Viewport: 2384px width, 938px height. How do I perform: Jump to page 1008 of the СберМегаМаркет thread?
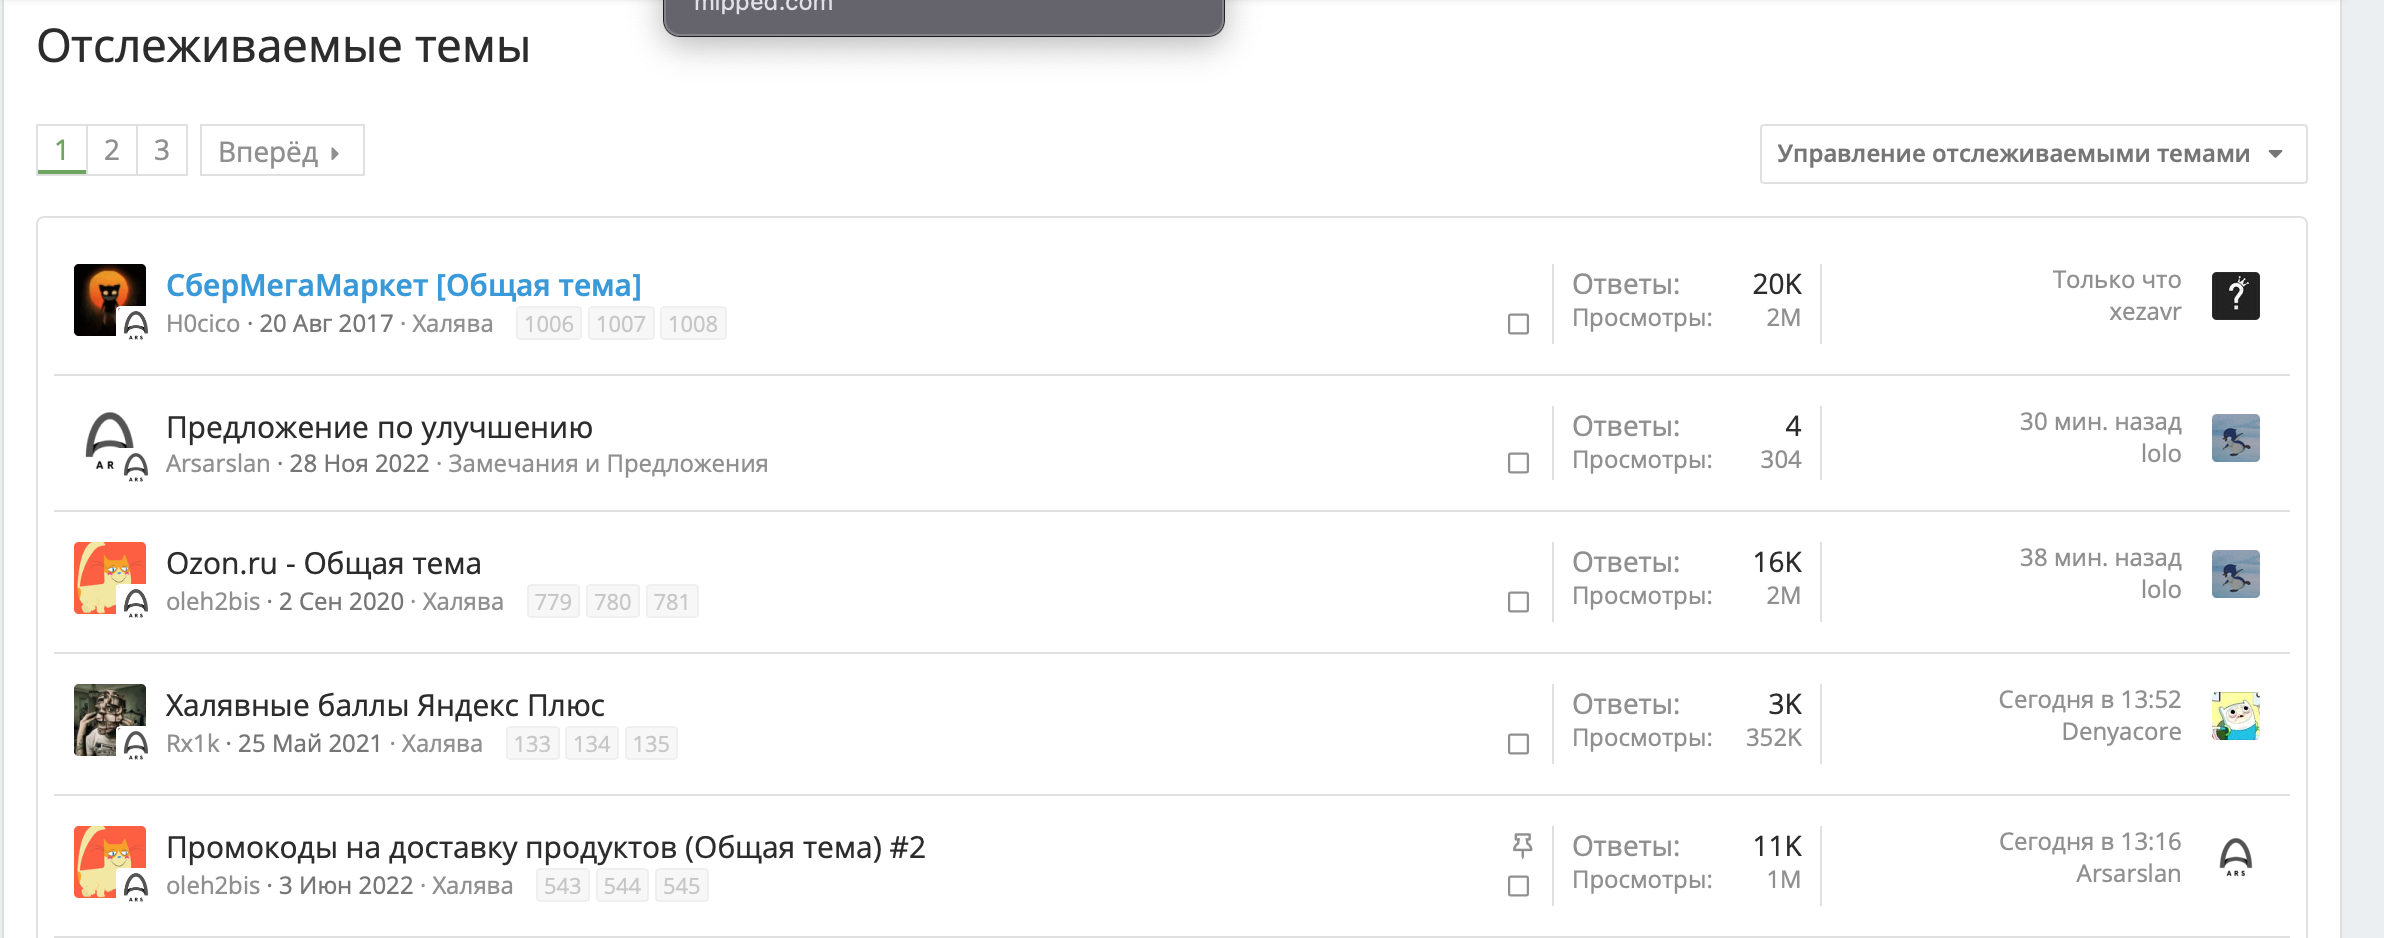point(693,324)
